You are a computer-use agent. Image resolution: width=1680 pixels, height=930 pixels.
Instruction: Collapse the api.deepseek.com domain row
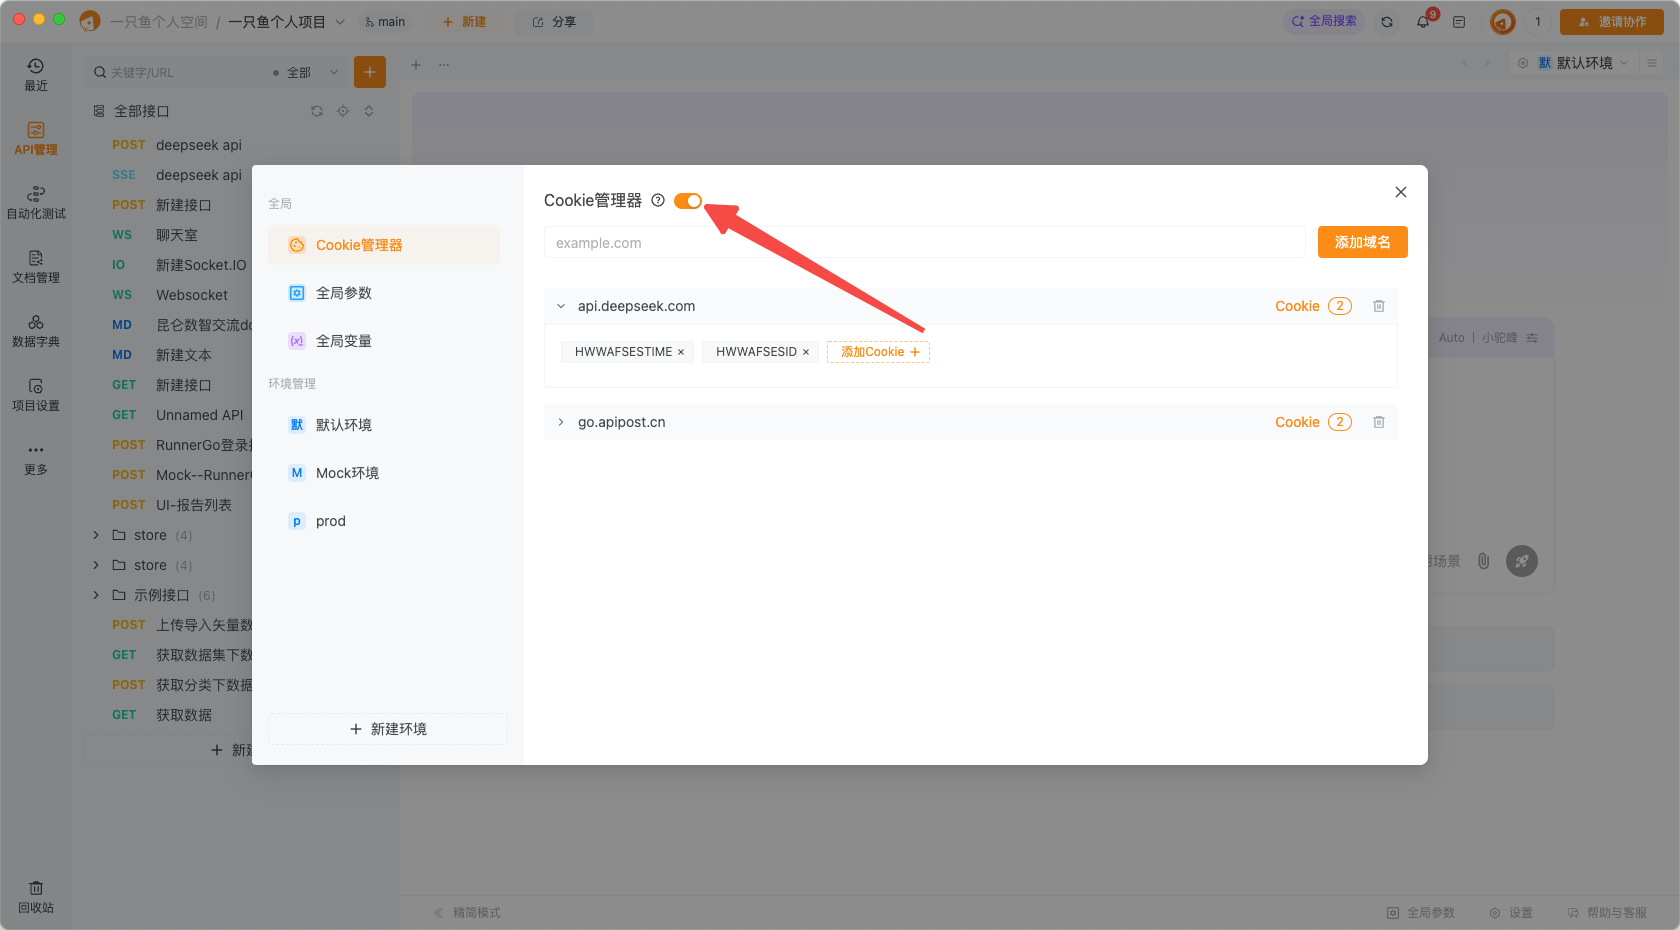tap(561, 306)
